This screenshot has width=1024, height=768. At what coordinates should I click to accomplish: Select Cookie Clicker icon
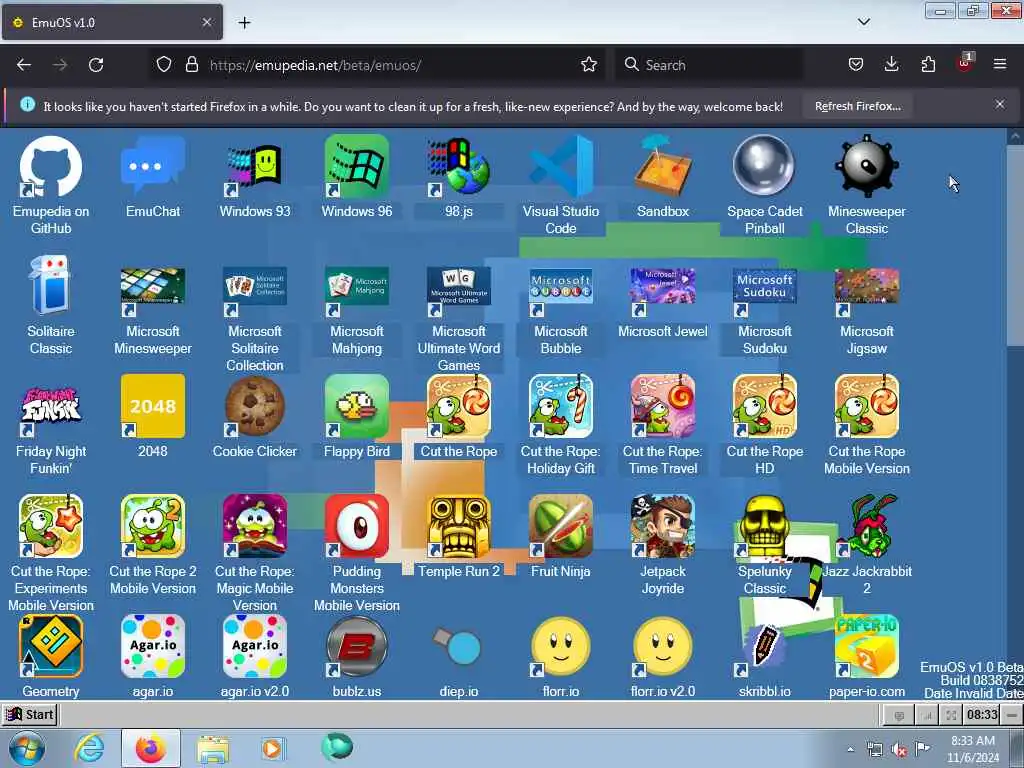click(x=255, y=406)
